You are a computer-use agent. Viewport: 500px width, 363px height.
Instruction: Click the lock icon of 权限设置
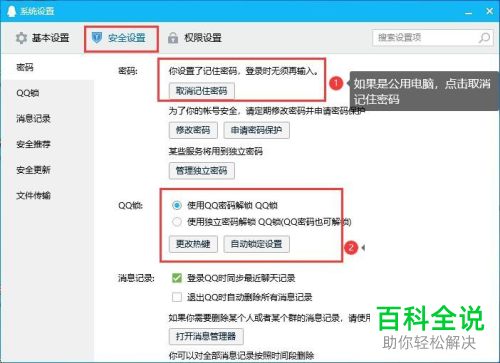173,38
